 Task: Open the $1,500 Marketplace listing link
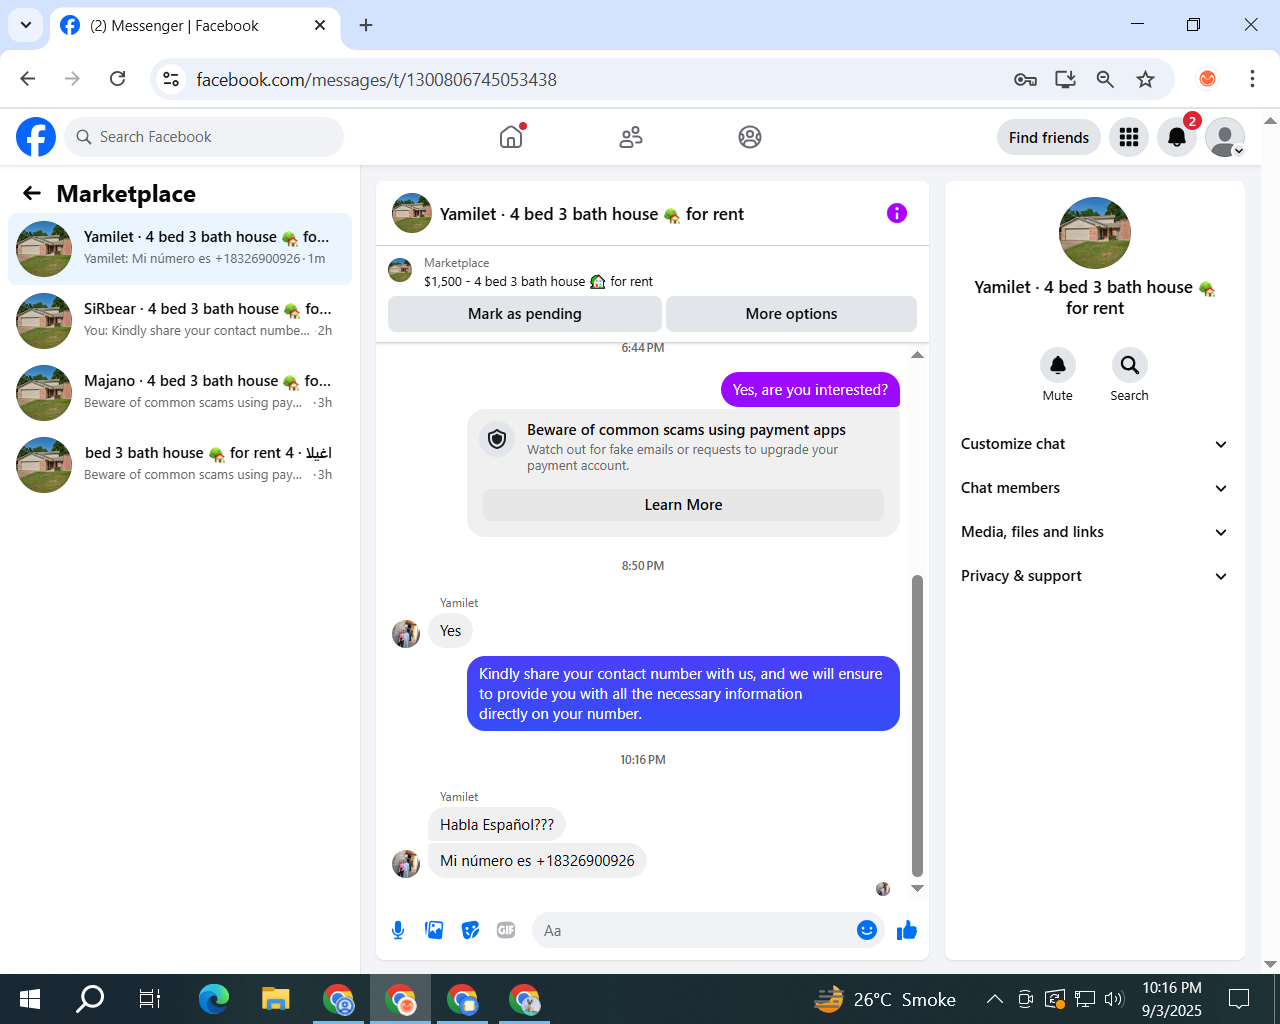[x=538, y=282]
